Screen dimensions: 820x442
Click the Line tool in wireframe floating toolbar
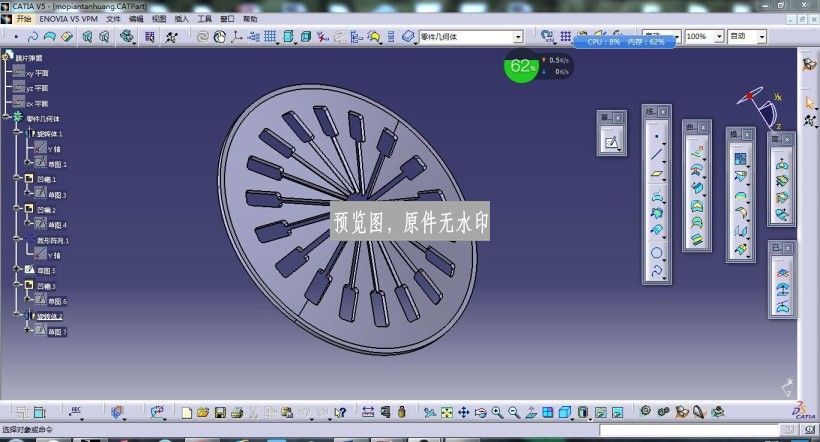tap(657, 154)
